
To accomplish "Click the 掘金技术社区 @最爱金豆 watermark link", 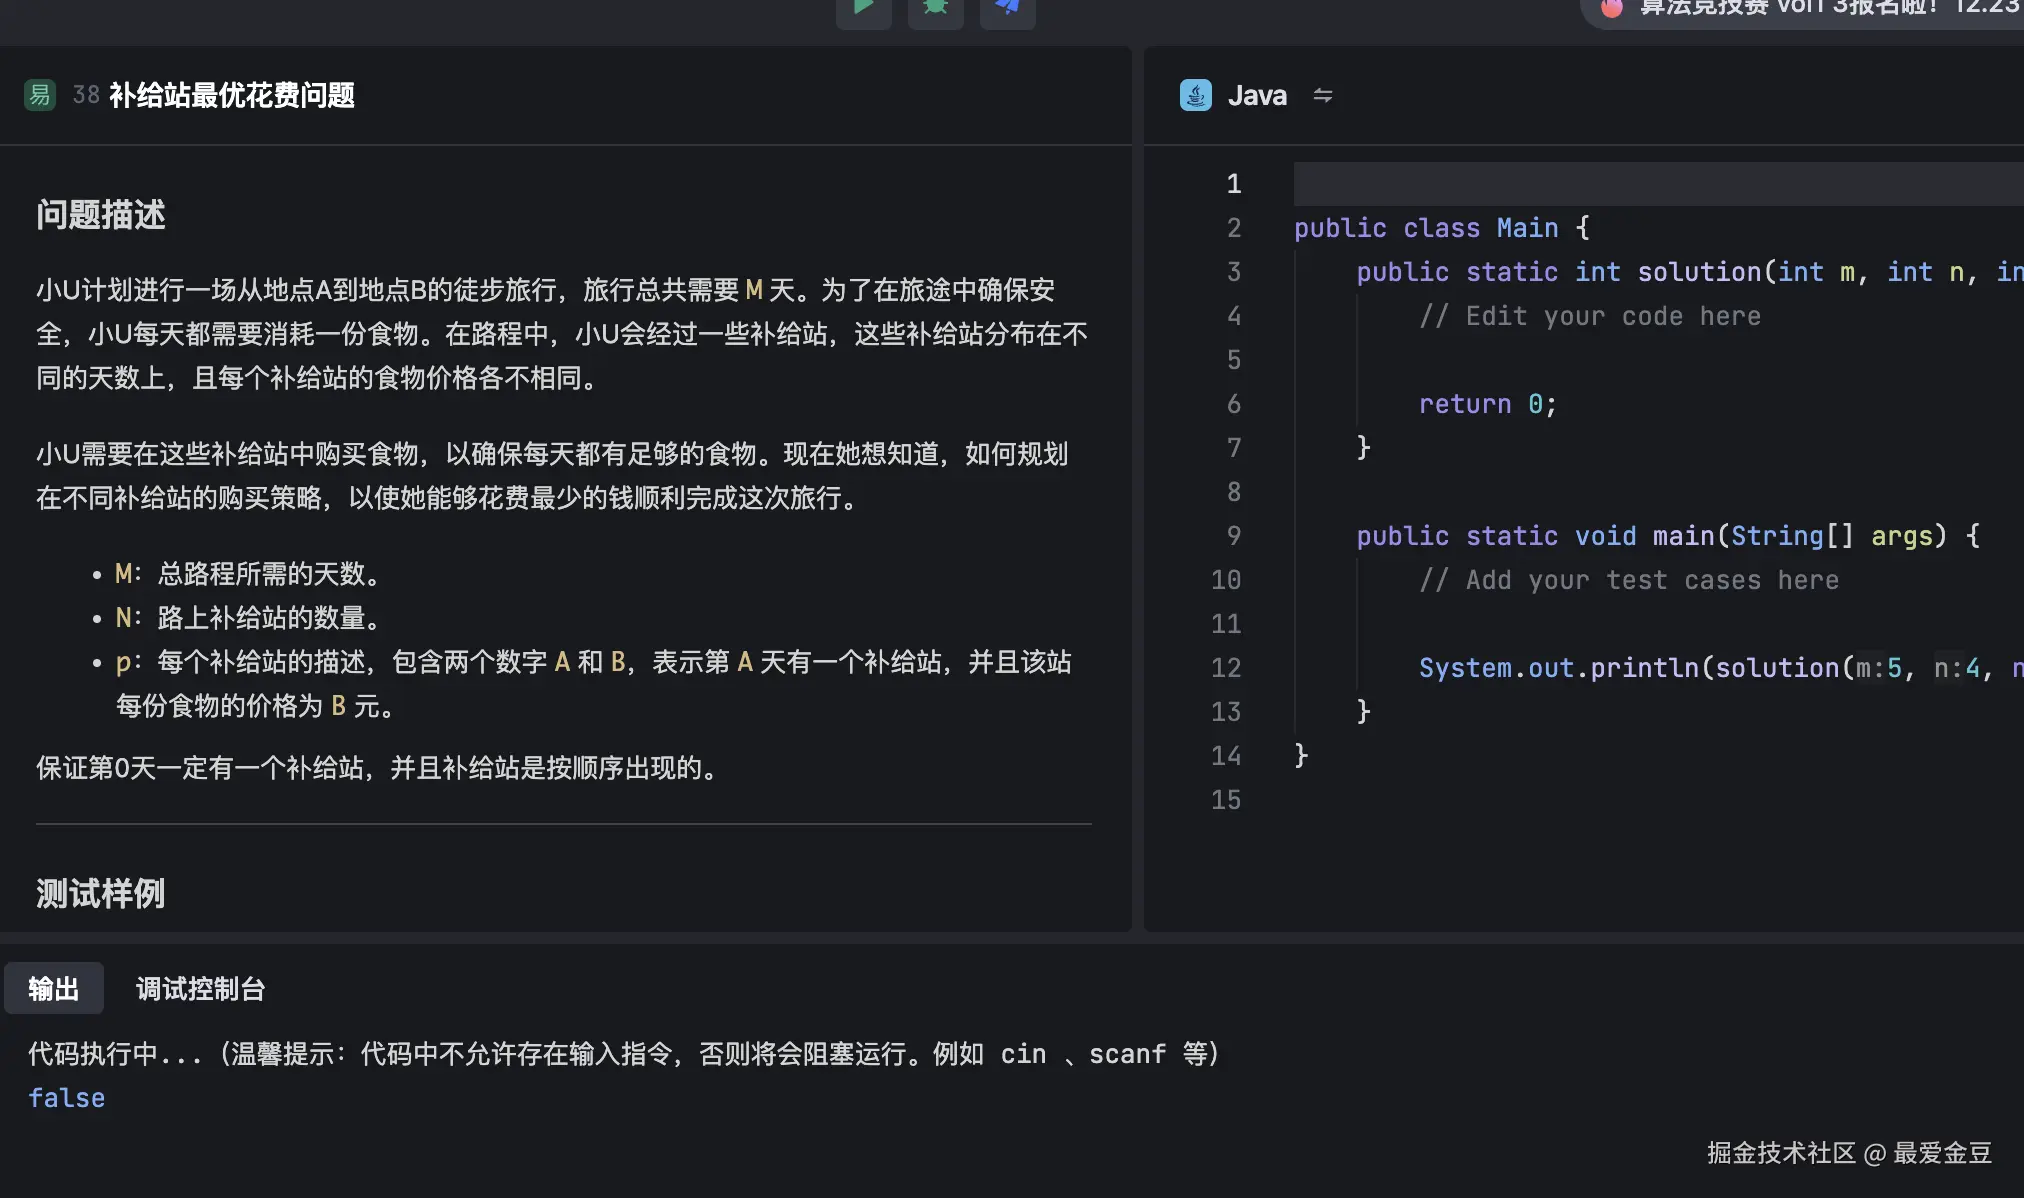I will 1848,1153.
